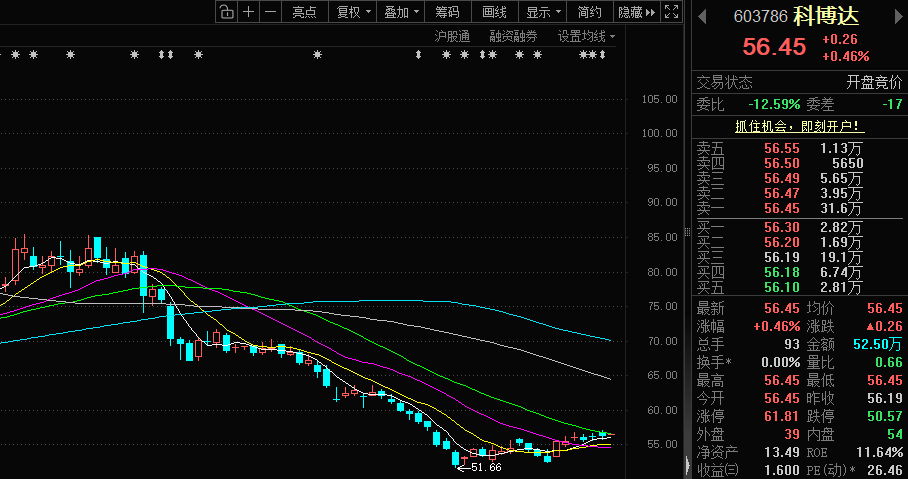Zoom out chart with minus icon
908x479 pixels.
[269, 12]
